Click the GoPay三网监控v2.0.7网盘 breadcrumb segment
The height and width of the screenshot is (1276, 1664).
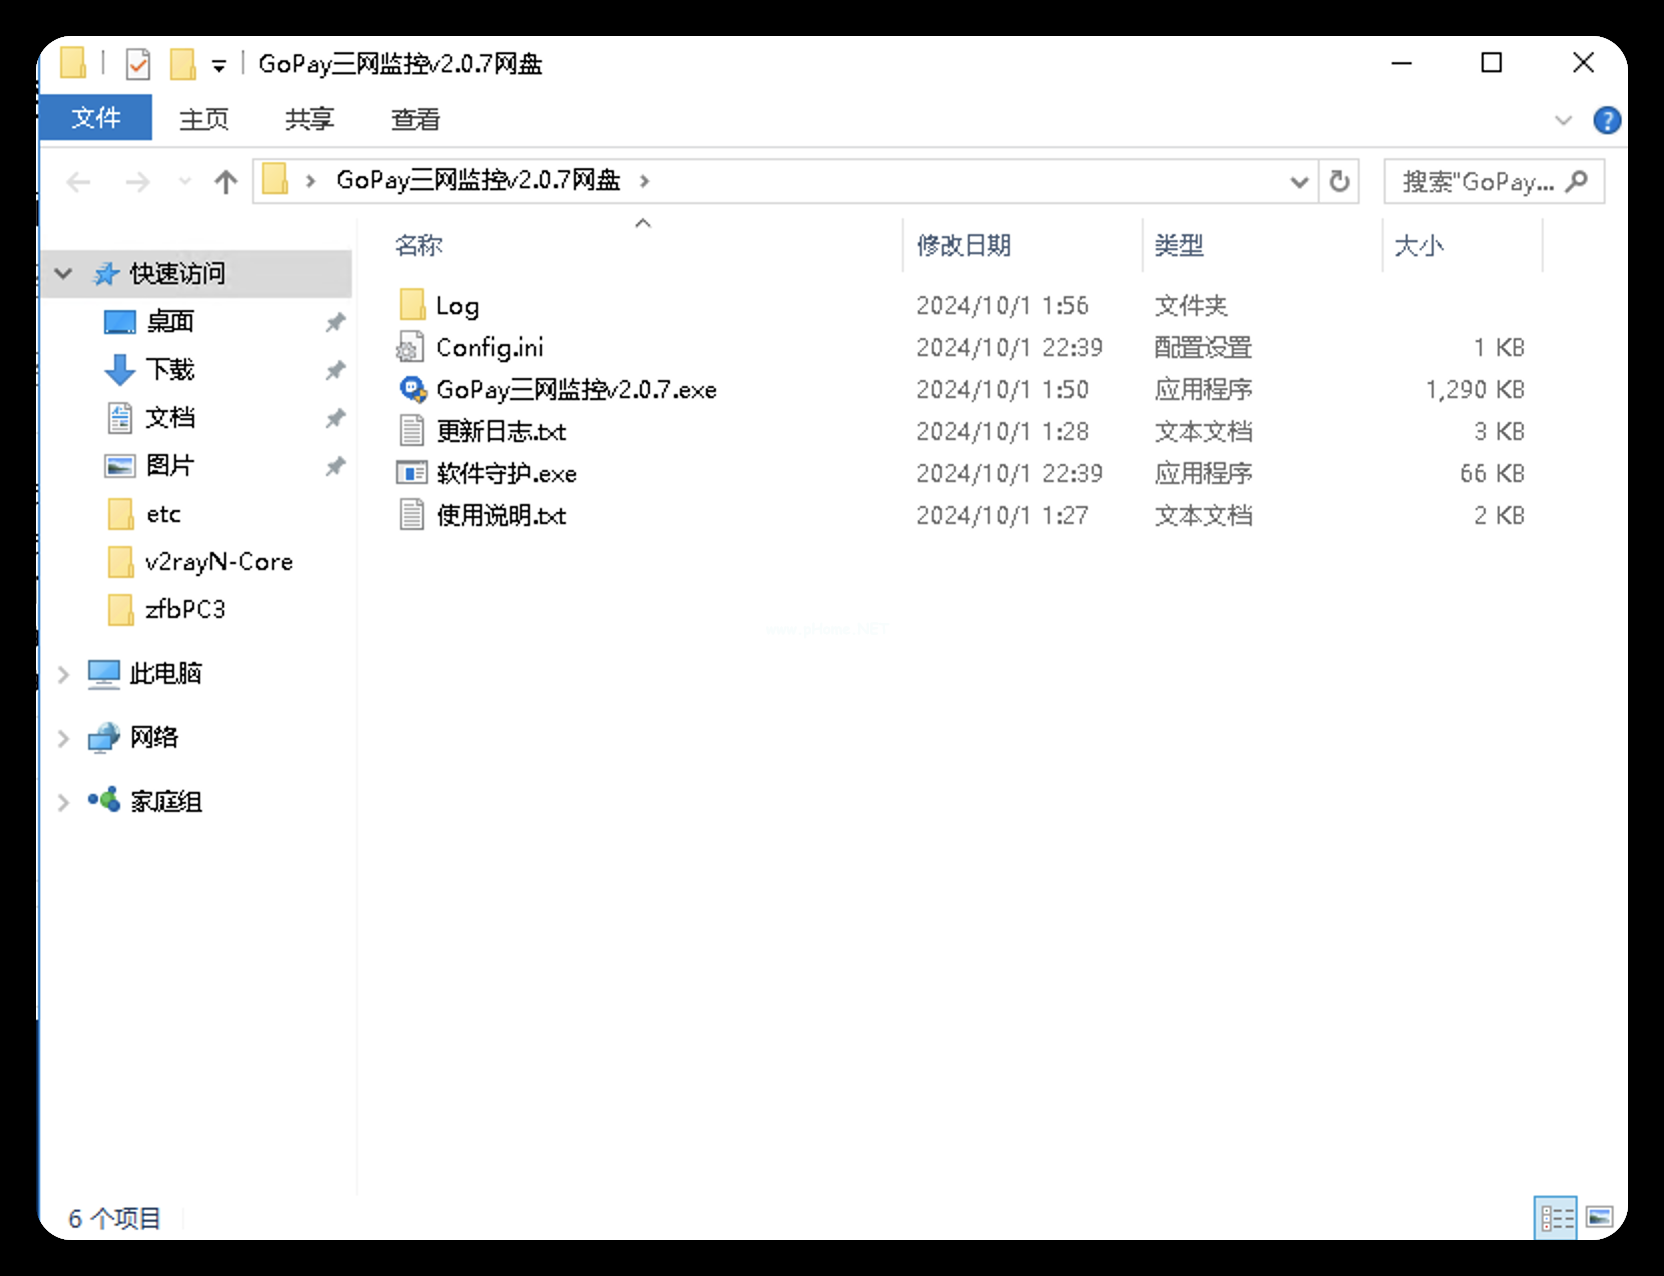pos(478,180)
